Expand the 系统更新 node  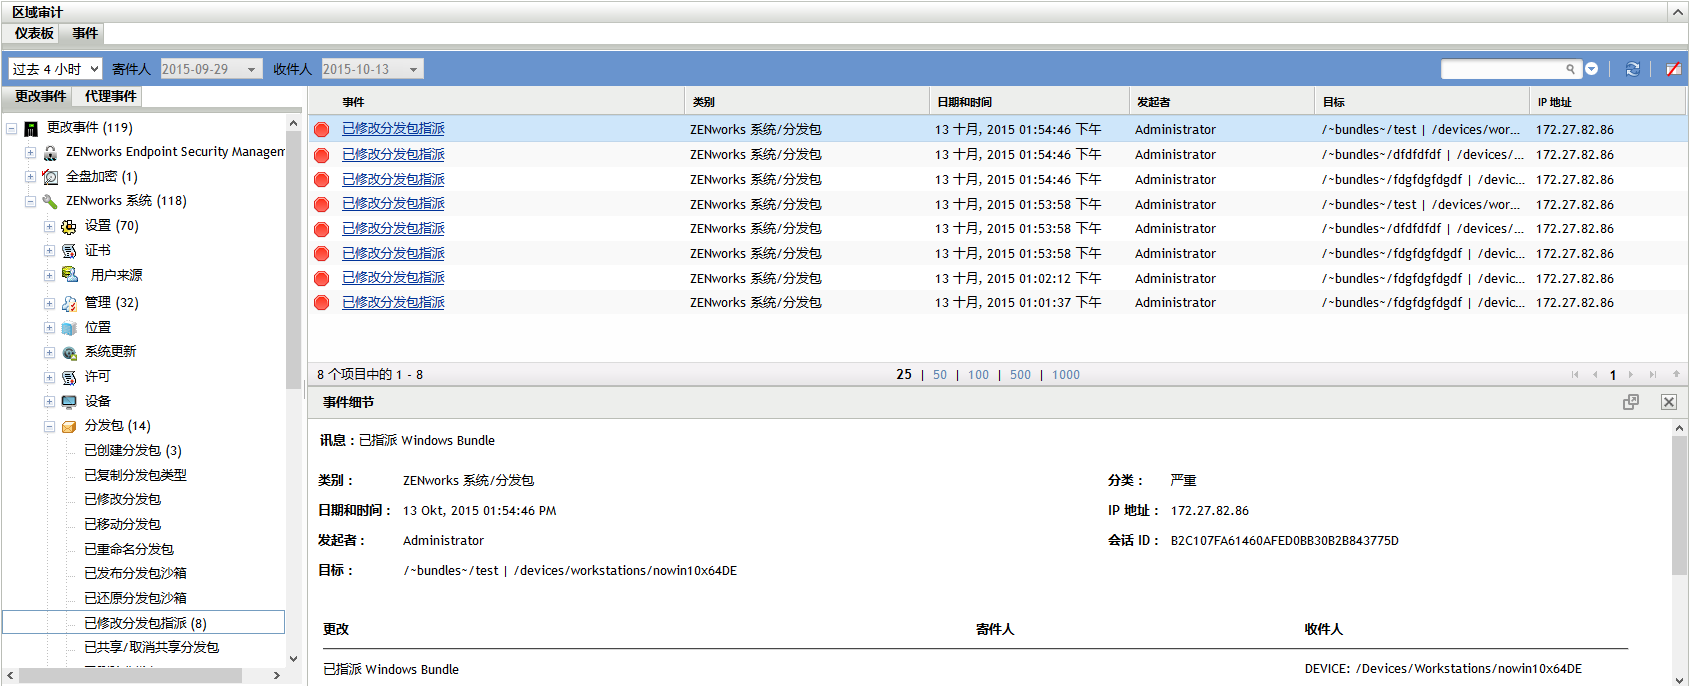49,353
